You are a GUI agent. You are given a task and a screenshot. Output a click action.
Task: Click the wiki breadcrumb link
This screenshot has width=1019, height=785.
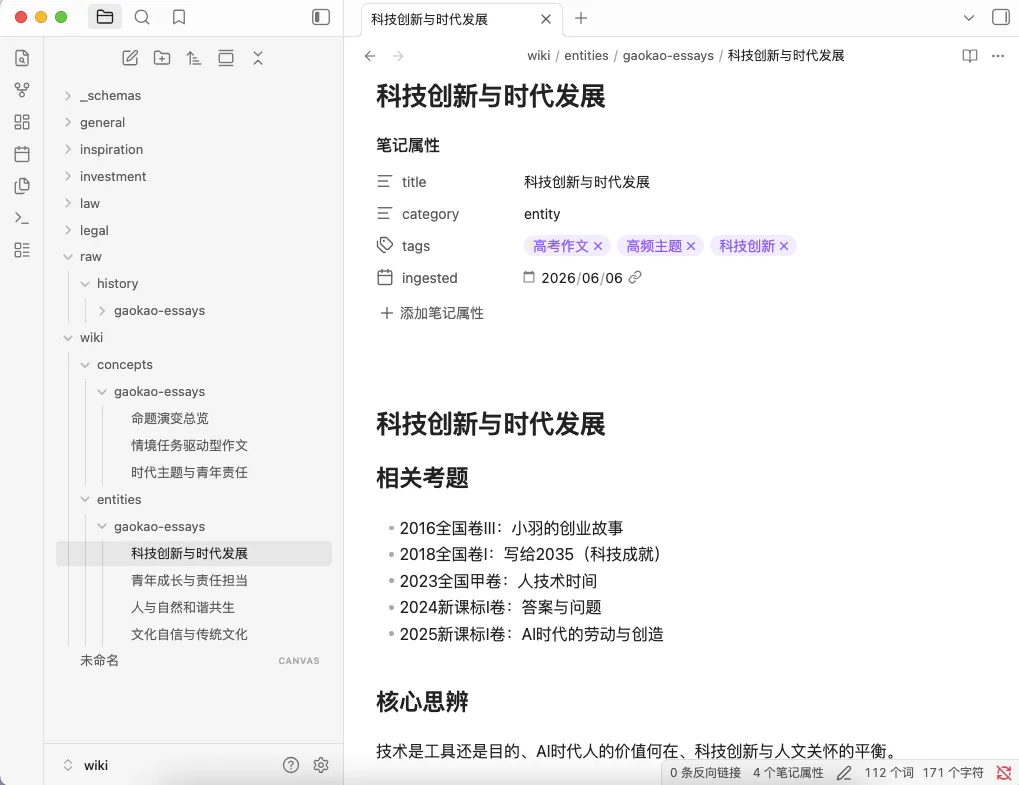click(x=539, y=56)
